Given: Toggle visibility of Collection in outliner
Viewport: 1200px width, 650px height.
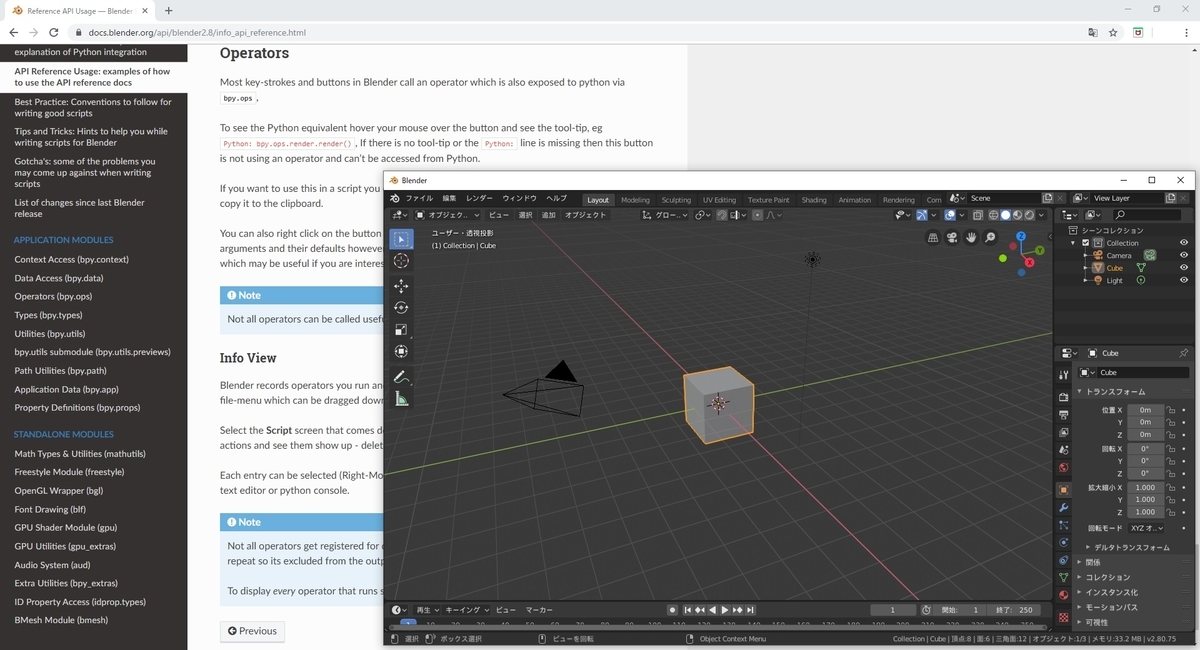Looking at the screenshot, I should click(1184, 242).
